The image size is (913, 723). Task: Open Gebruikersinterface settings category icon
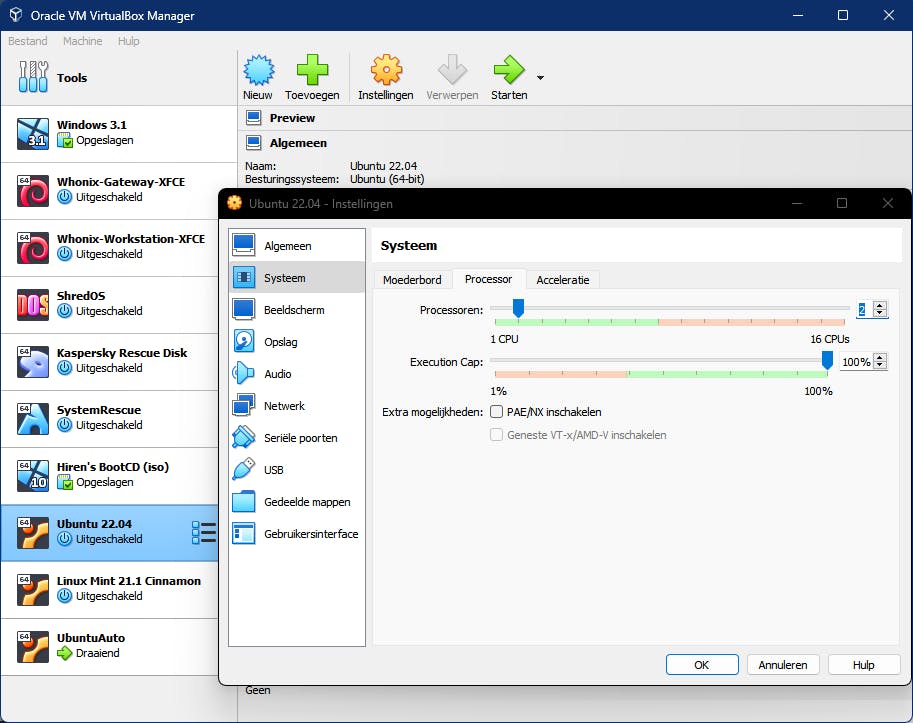tap(243, 533)
